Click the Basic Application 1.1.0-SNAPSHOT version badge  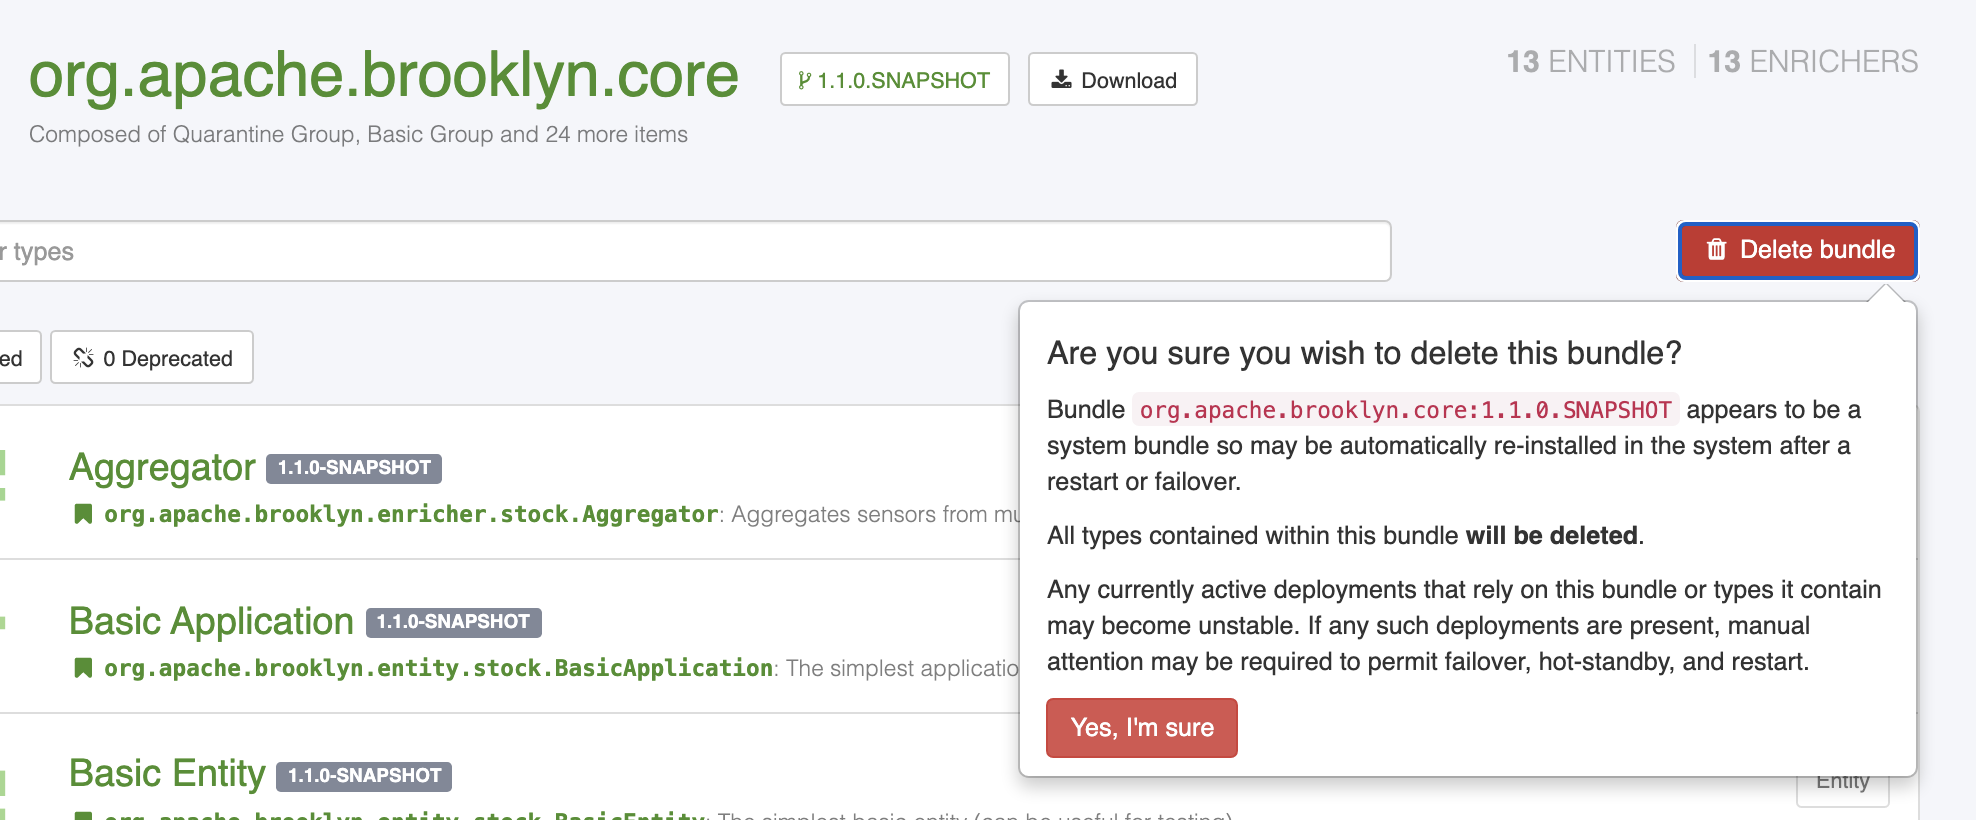tap(453, 622)
